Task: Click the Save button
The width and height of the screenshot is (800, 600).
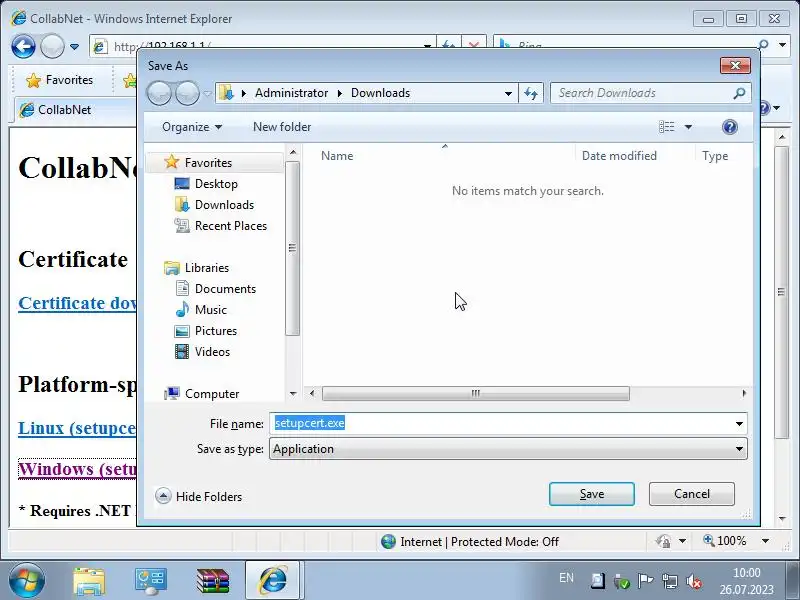Action: 591,494
